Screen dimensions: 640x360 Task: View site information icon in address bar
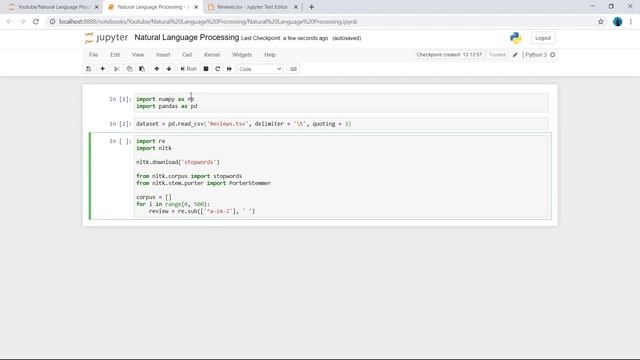[52, 22]
